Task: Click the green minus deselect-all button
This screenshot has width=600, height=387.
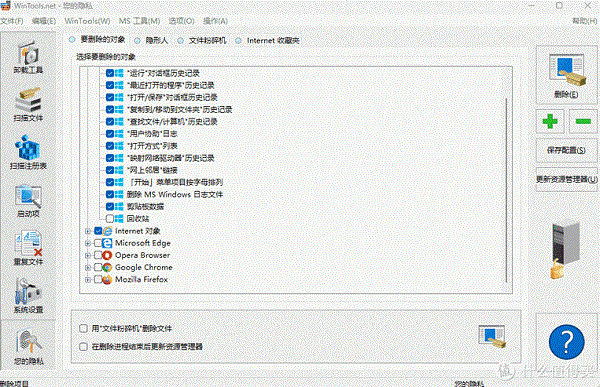Action: tap(583, 121)
